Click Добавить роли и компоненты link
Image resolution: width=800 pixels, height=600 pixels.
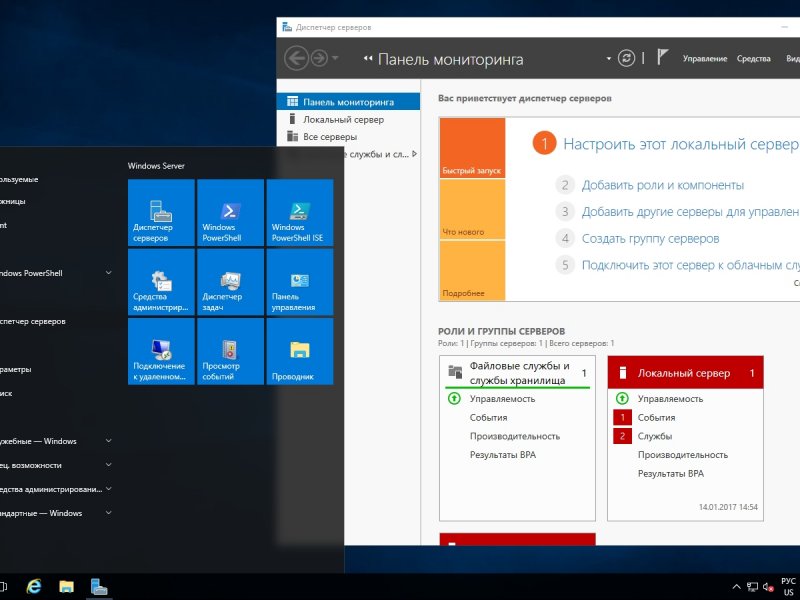pos(663,185)
